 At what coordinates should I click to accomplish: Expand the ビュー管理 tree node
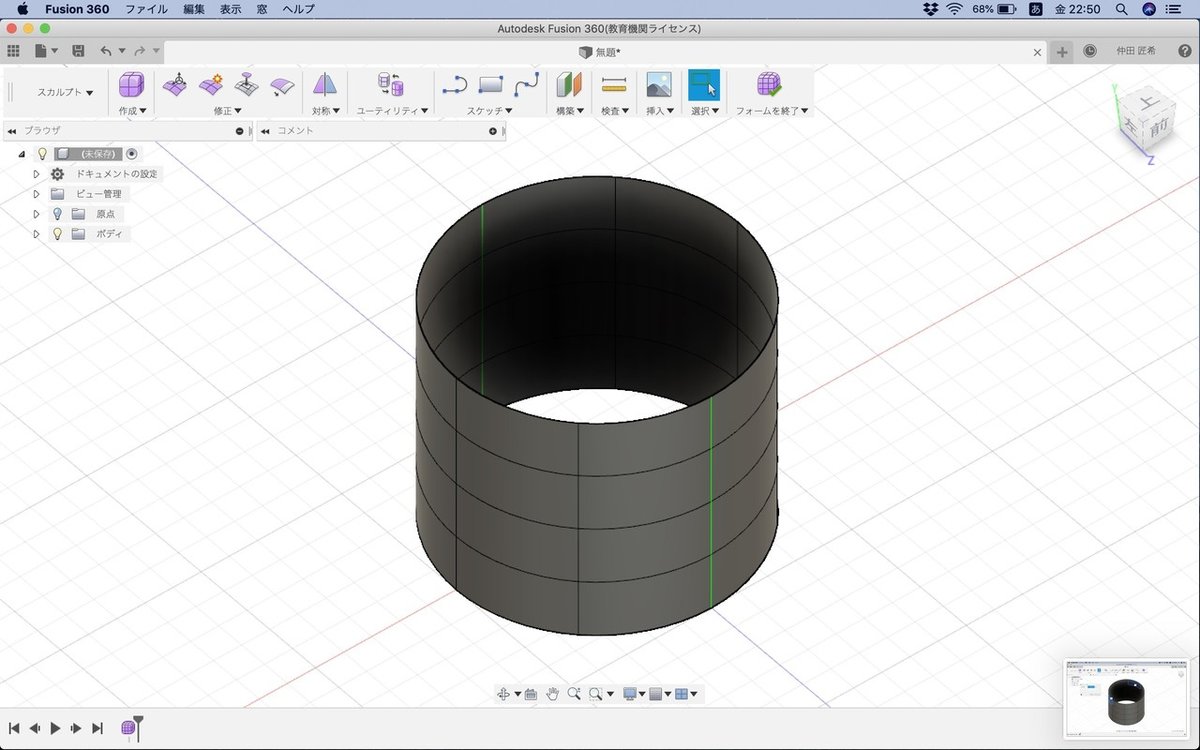pos(37,194)
